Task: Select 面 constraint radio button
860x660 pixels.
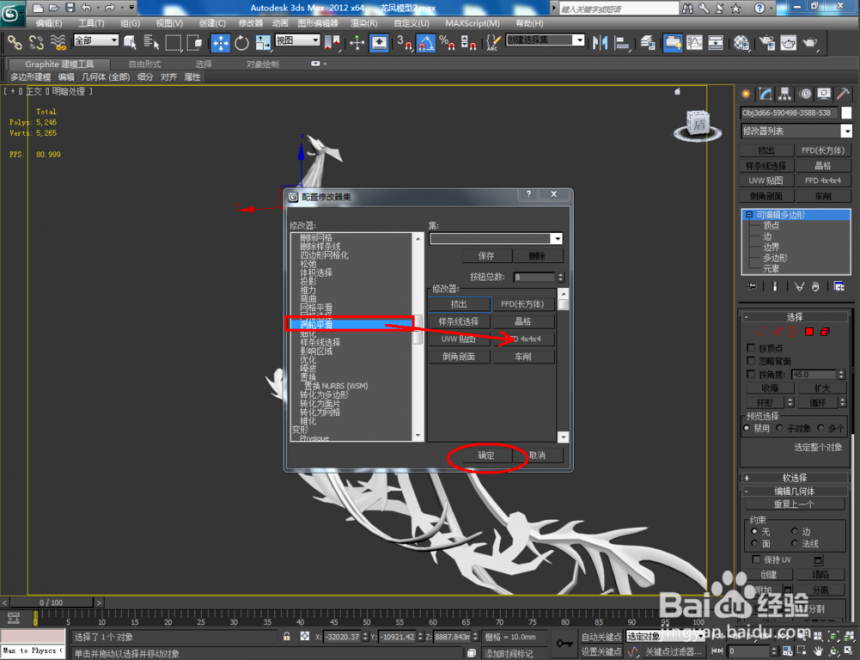Action: pyautogui.click(x=755, y=543)
